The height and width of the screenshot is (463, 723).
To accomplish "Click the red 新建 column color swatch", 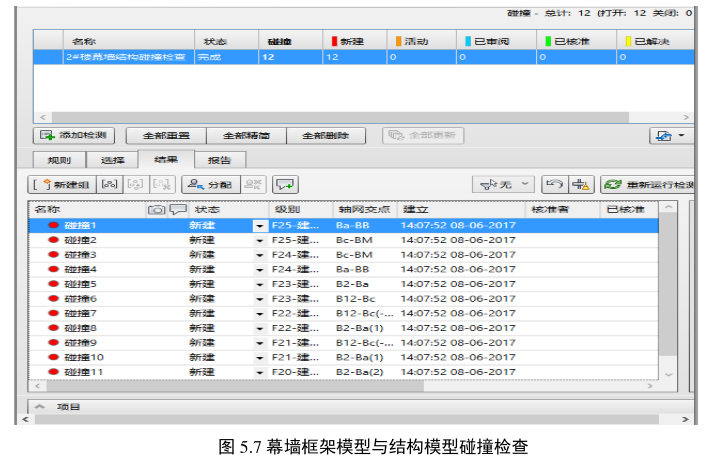I will click(x=334, y=42).
